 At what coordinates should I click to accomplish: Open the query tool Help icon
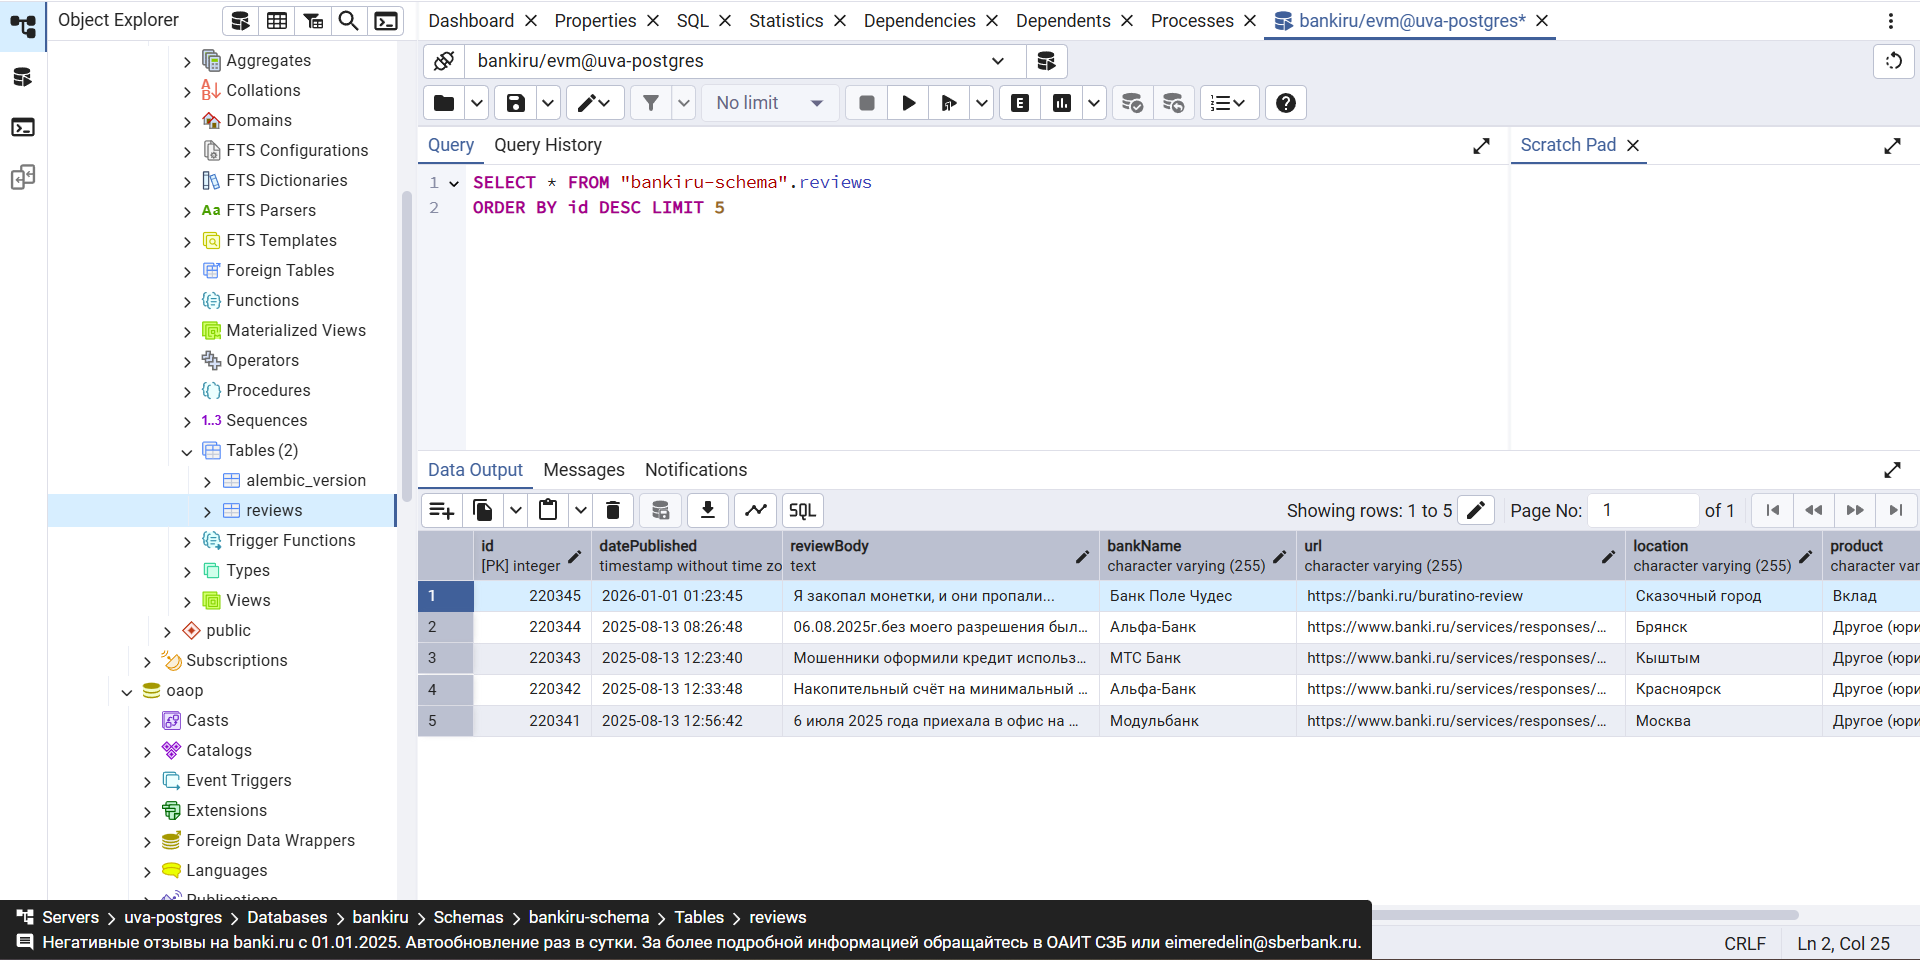(1286, 103)
